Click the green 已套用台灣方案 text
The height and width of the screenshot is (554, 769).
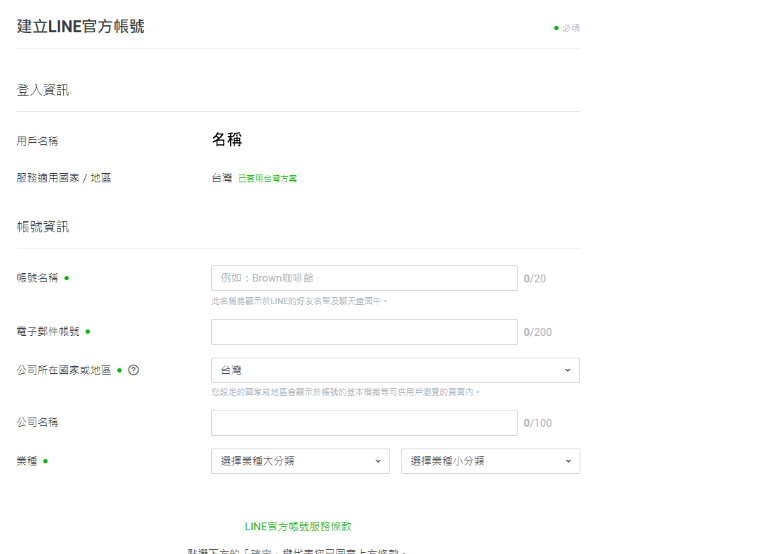[x=267, y=178]
